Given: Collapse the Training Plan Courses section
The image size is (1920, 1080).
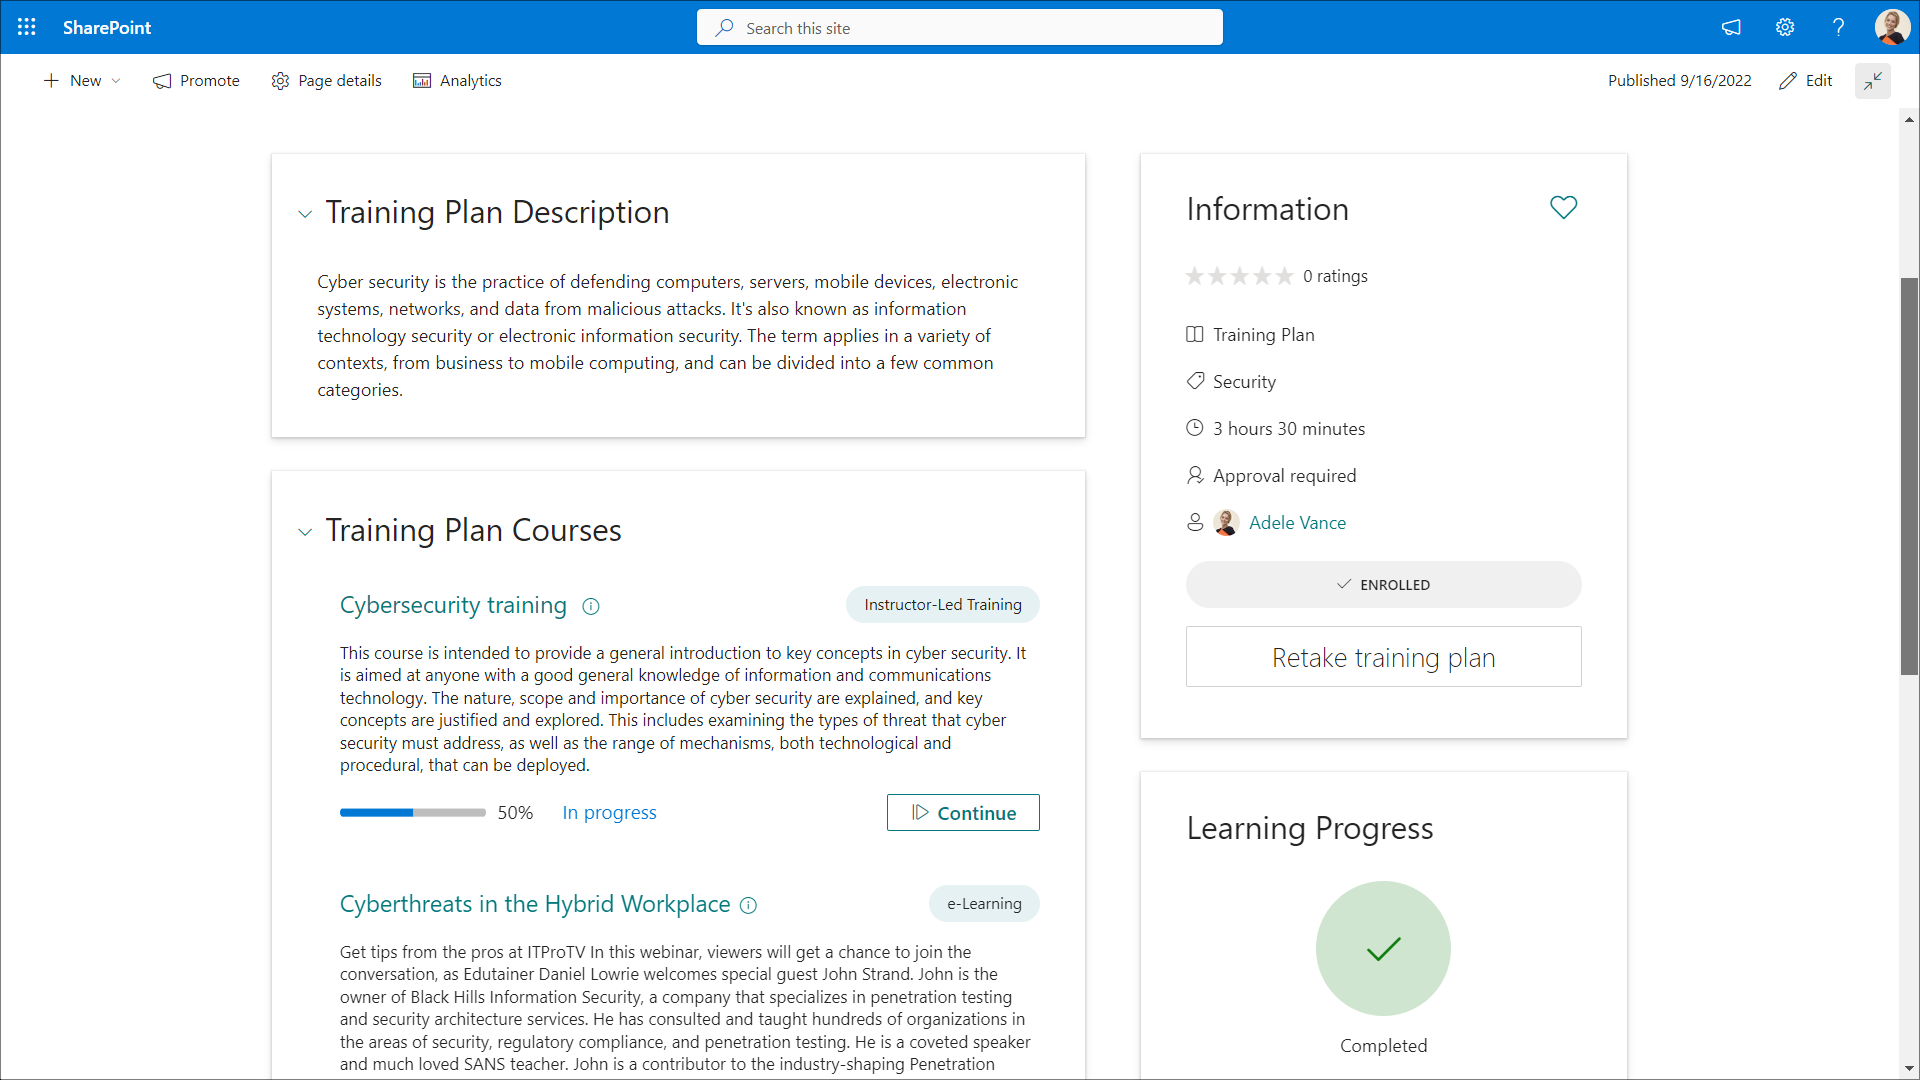Looking at the screenshot, I should coord(305,532).
